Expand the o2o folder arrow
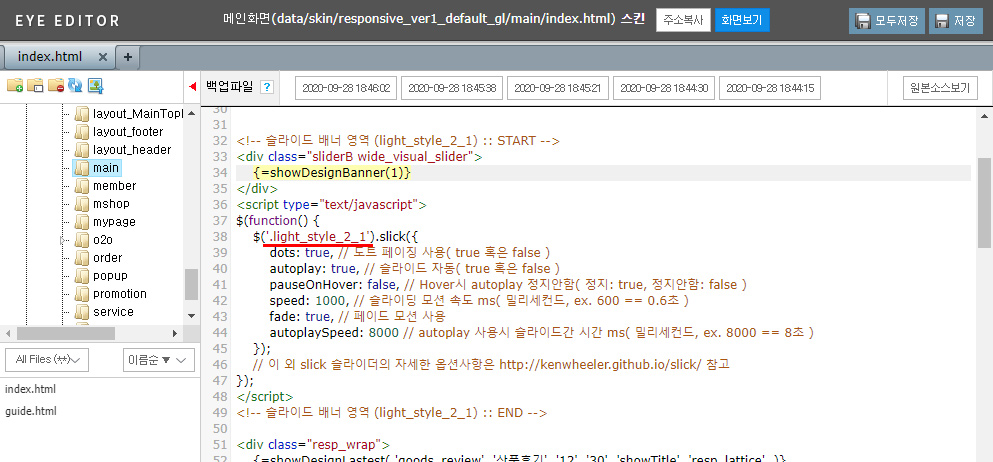 pyautogui.click(x=63, y=240)
